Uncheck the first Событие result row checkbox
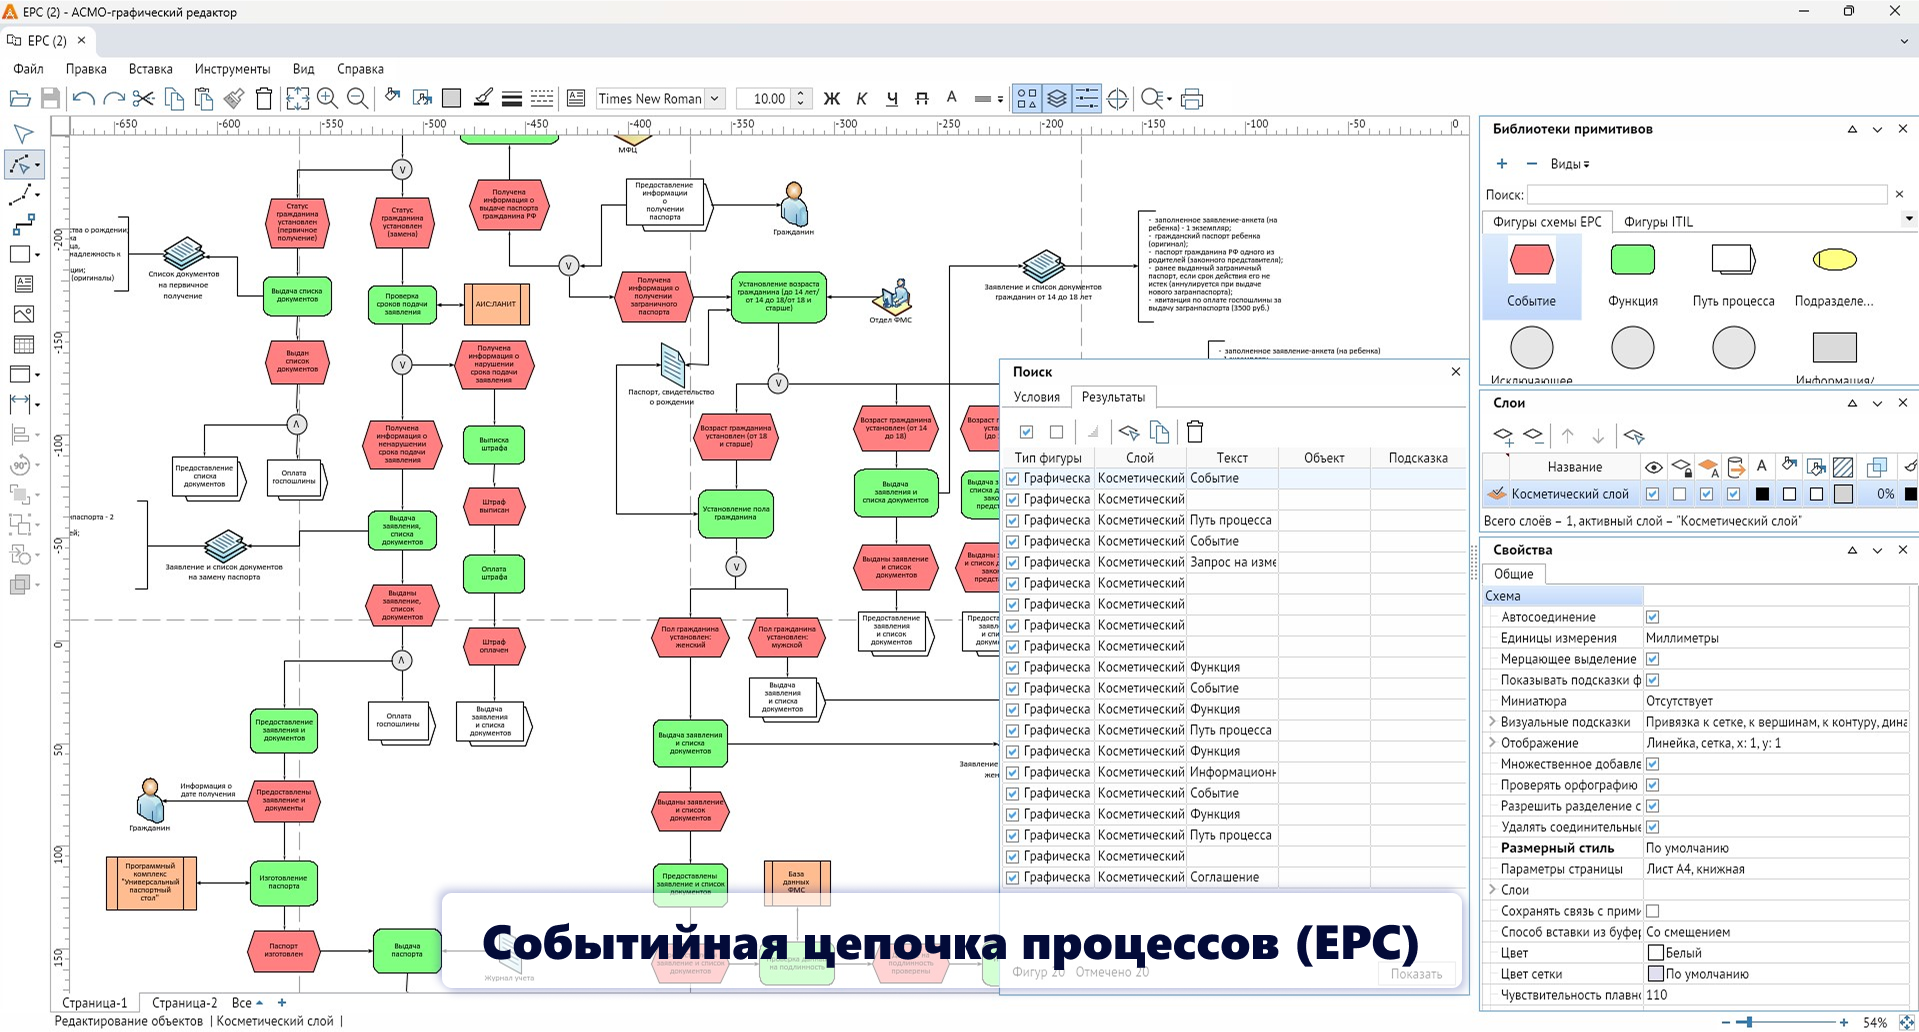 pos(1012,479)
